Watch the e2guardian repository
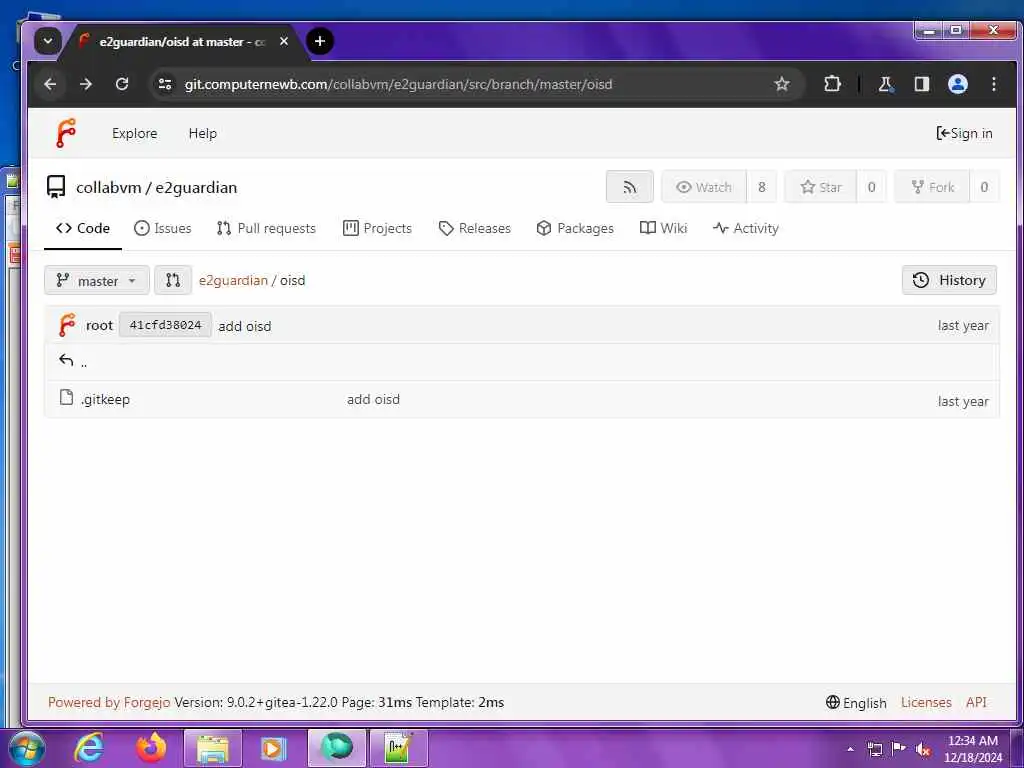This screenshot has width=1024, height=768. pos(703,187)
